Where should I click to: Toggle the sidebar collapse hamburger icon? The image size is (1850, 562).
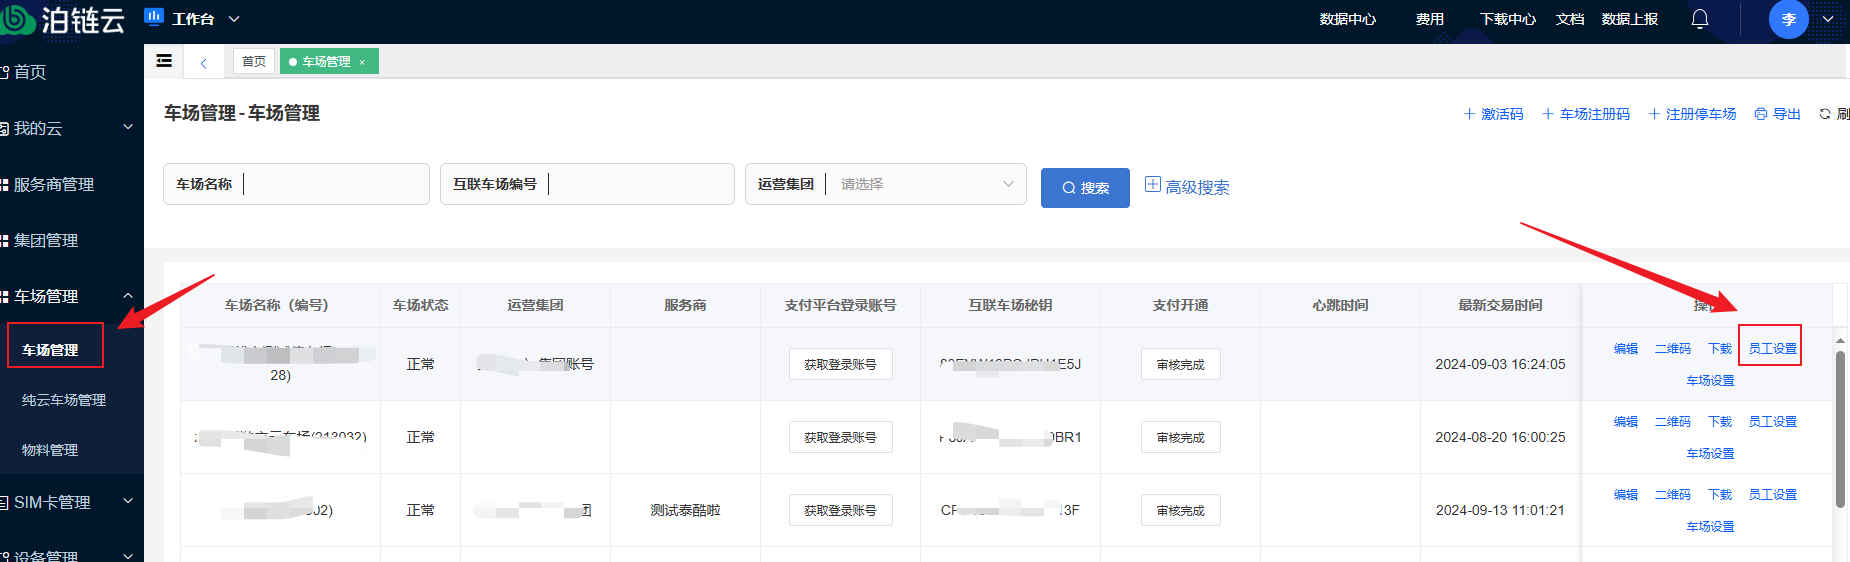[x=164, y=61]
